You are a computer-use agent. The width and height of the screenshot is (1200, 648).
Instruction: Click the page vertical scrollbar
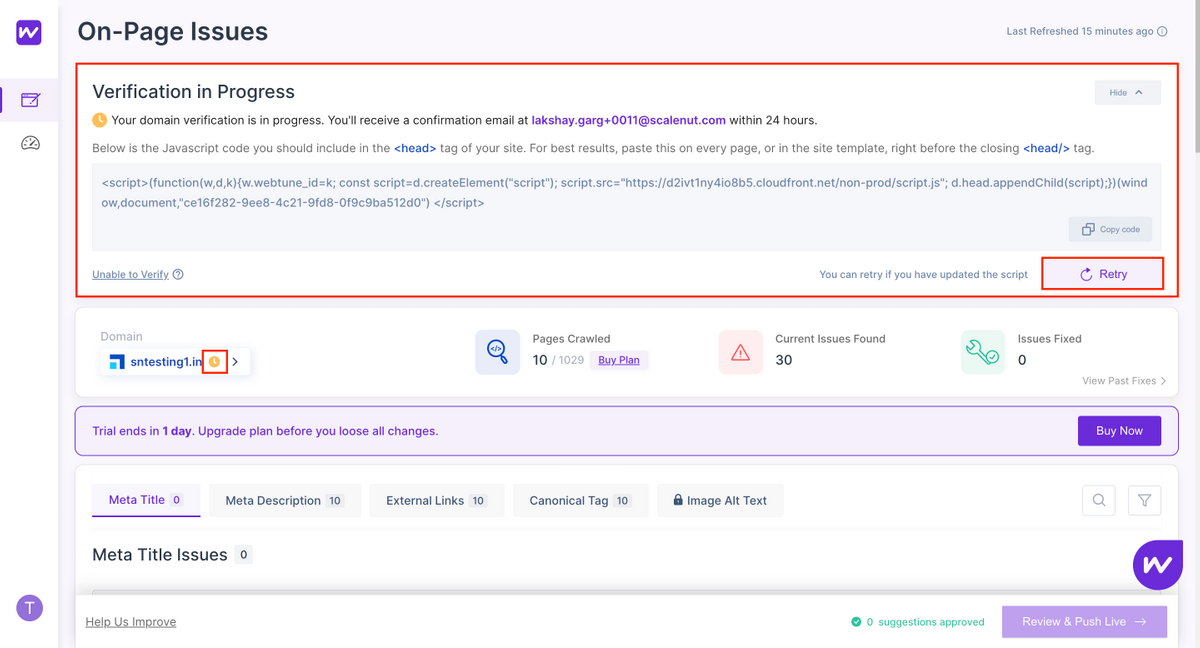pyautogui.click(x=1195, y=76)
